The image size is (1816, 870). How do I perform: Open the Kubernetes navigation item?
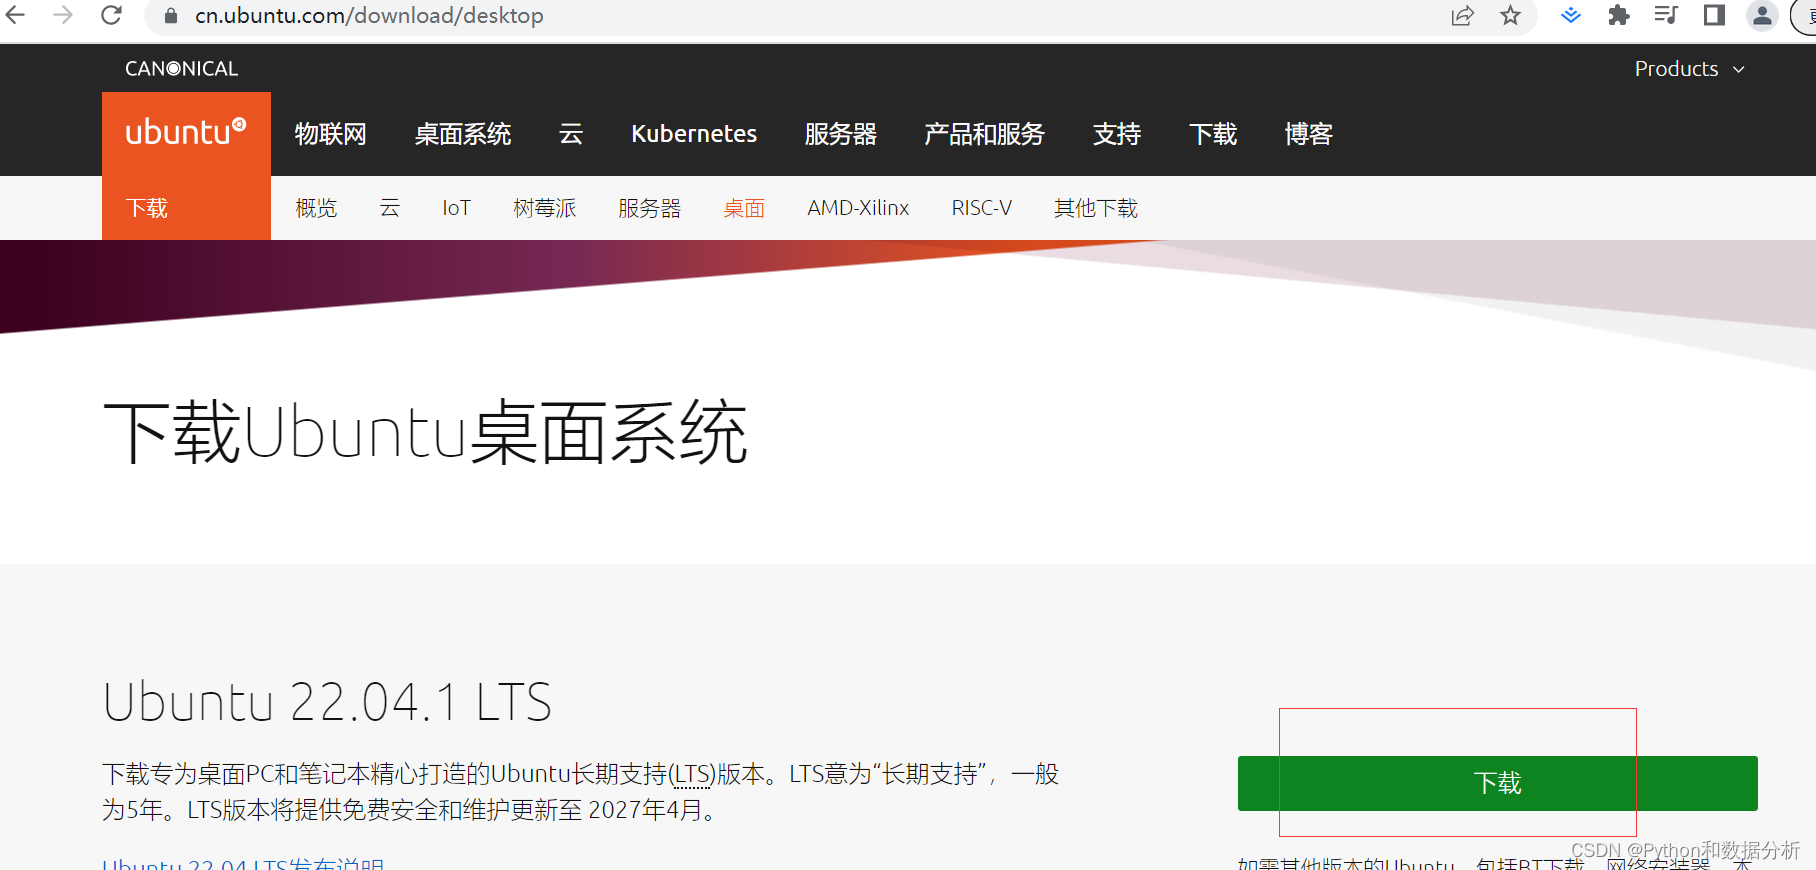coord(694,134)
